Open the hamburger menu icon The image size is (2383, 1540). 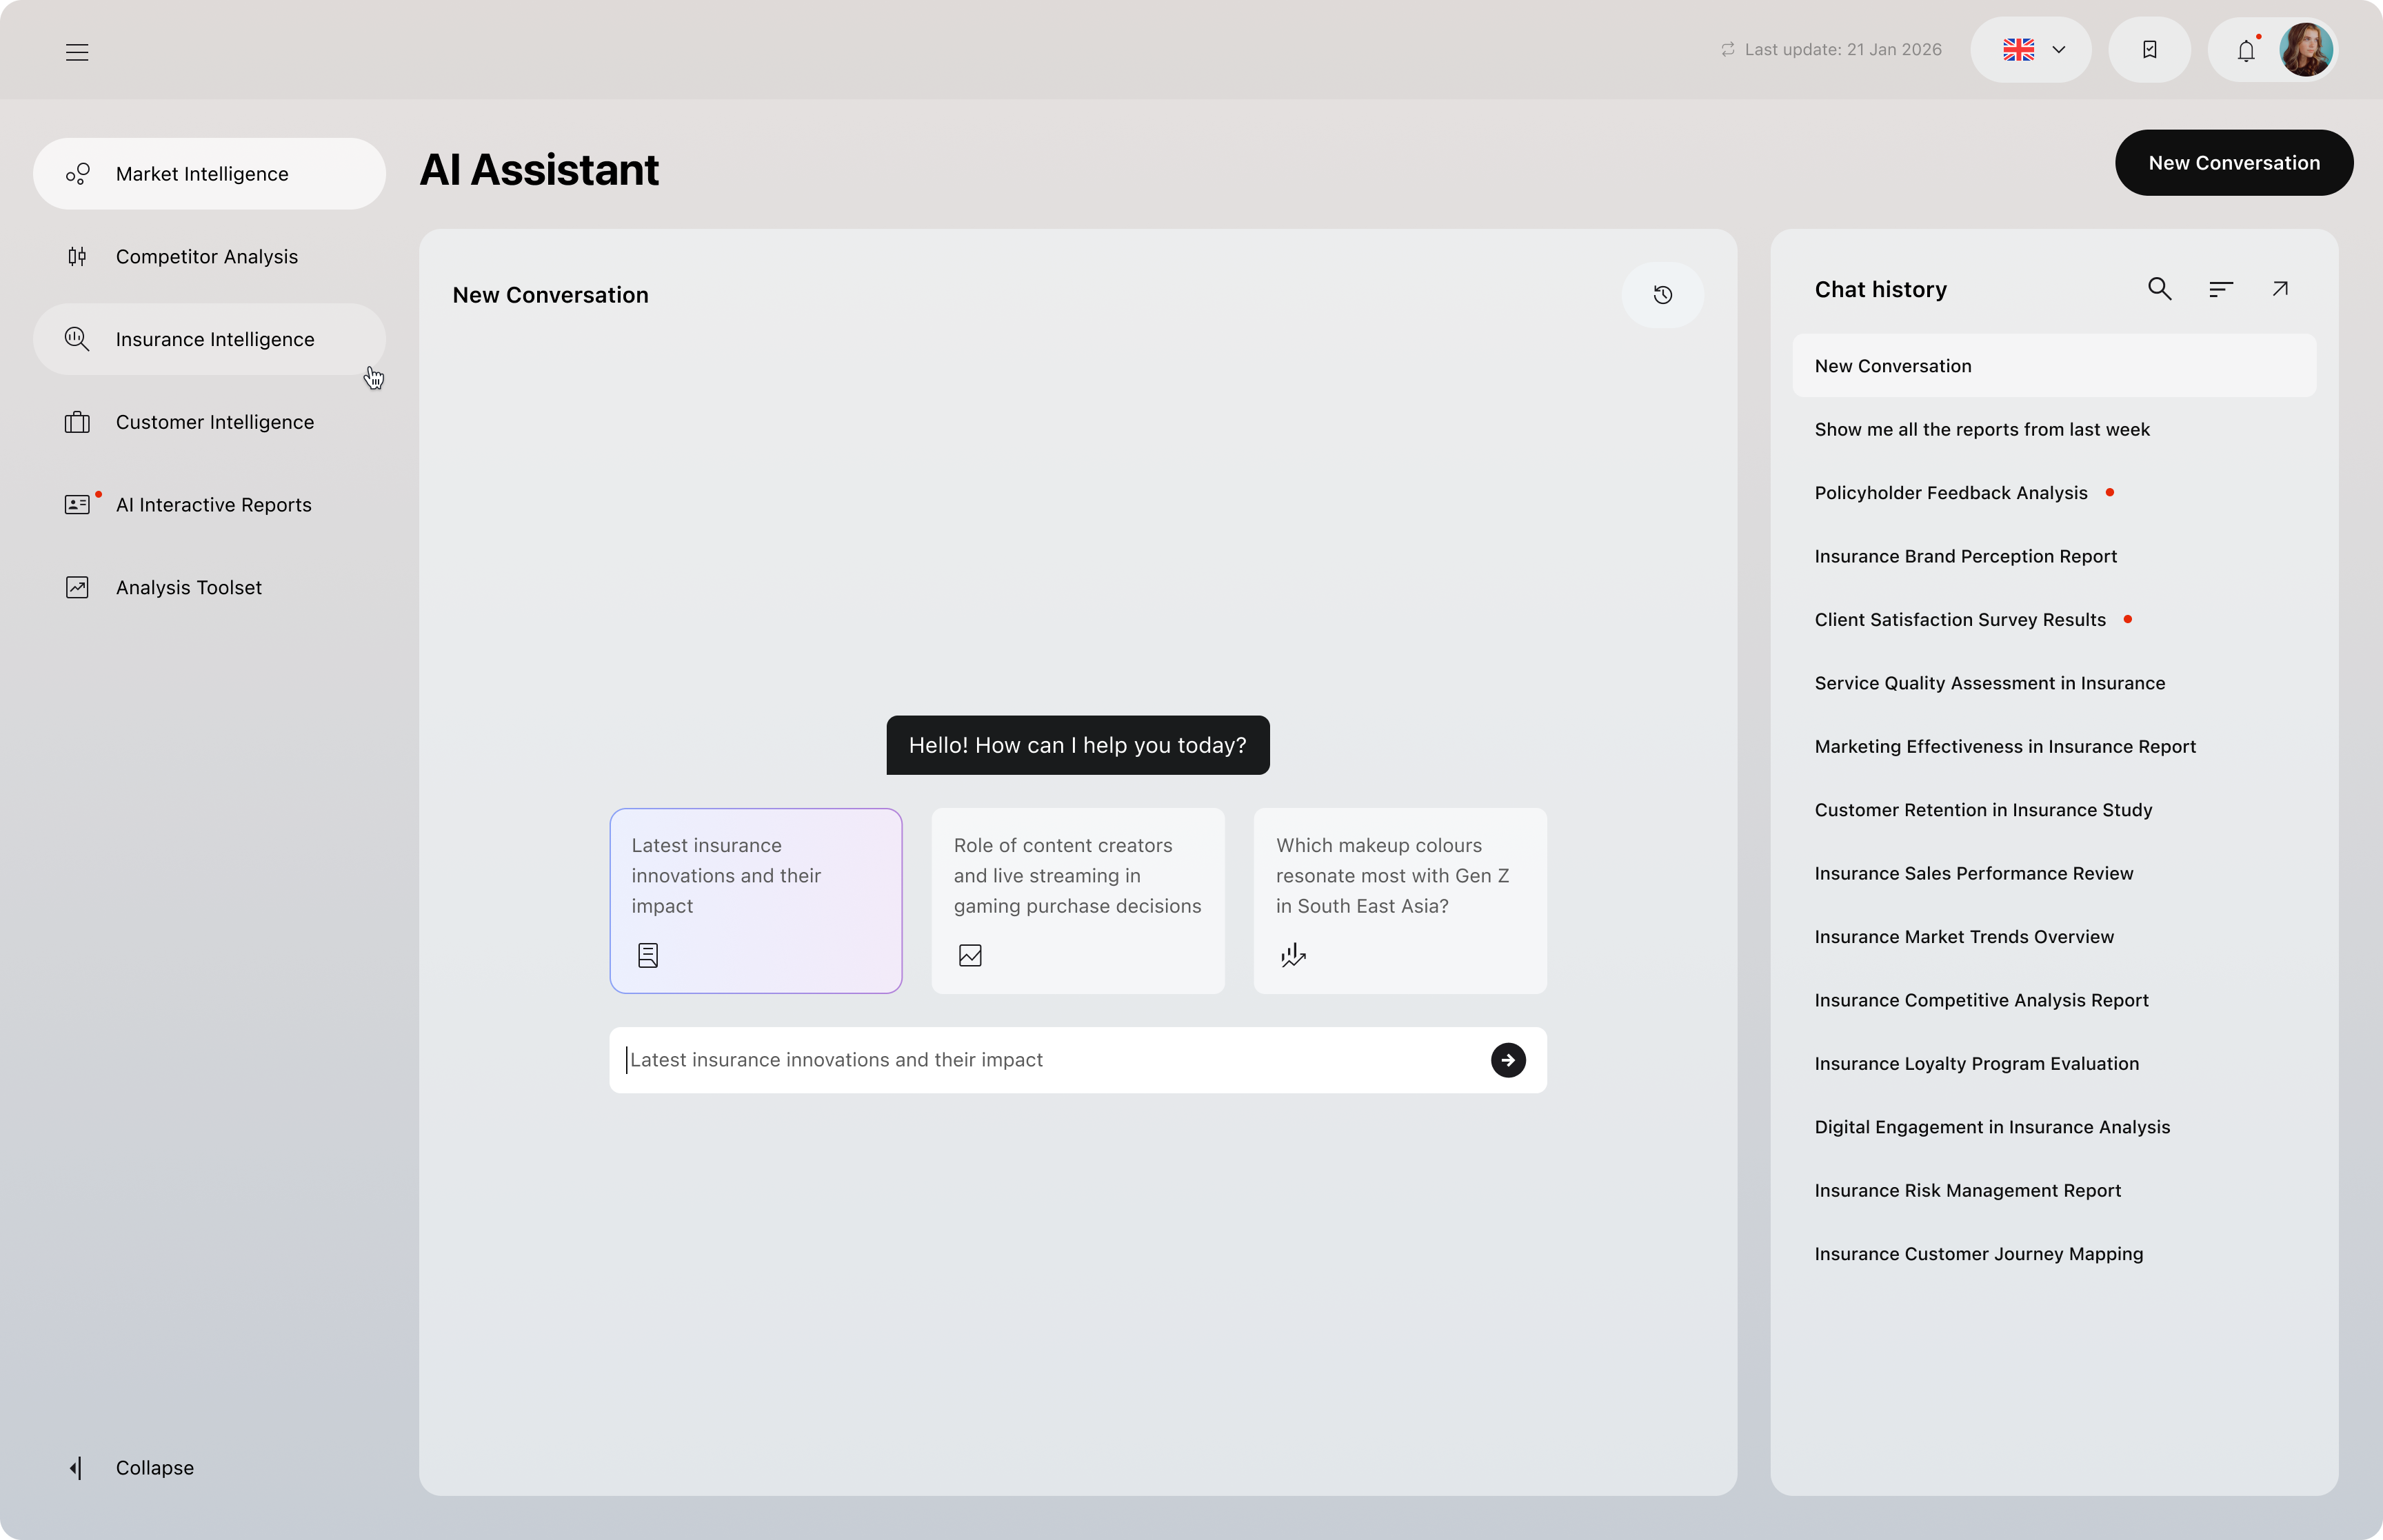77,52
